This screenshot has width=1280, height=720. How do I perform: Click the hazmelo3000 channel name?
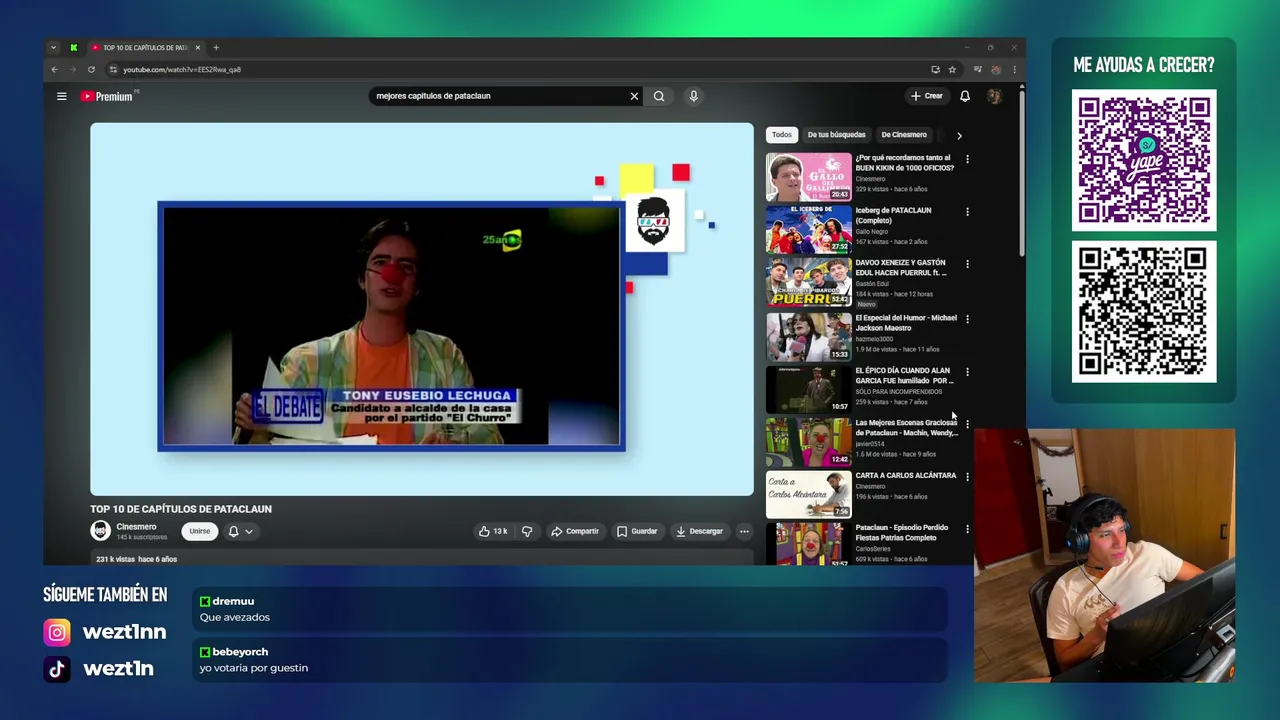[874, 339]
